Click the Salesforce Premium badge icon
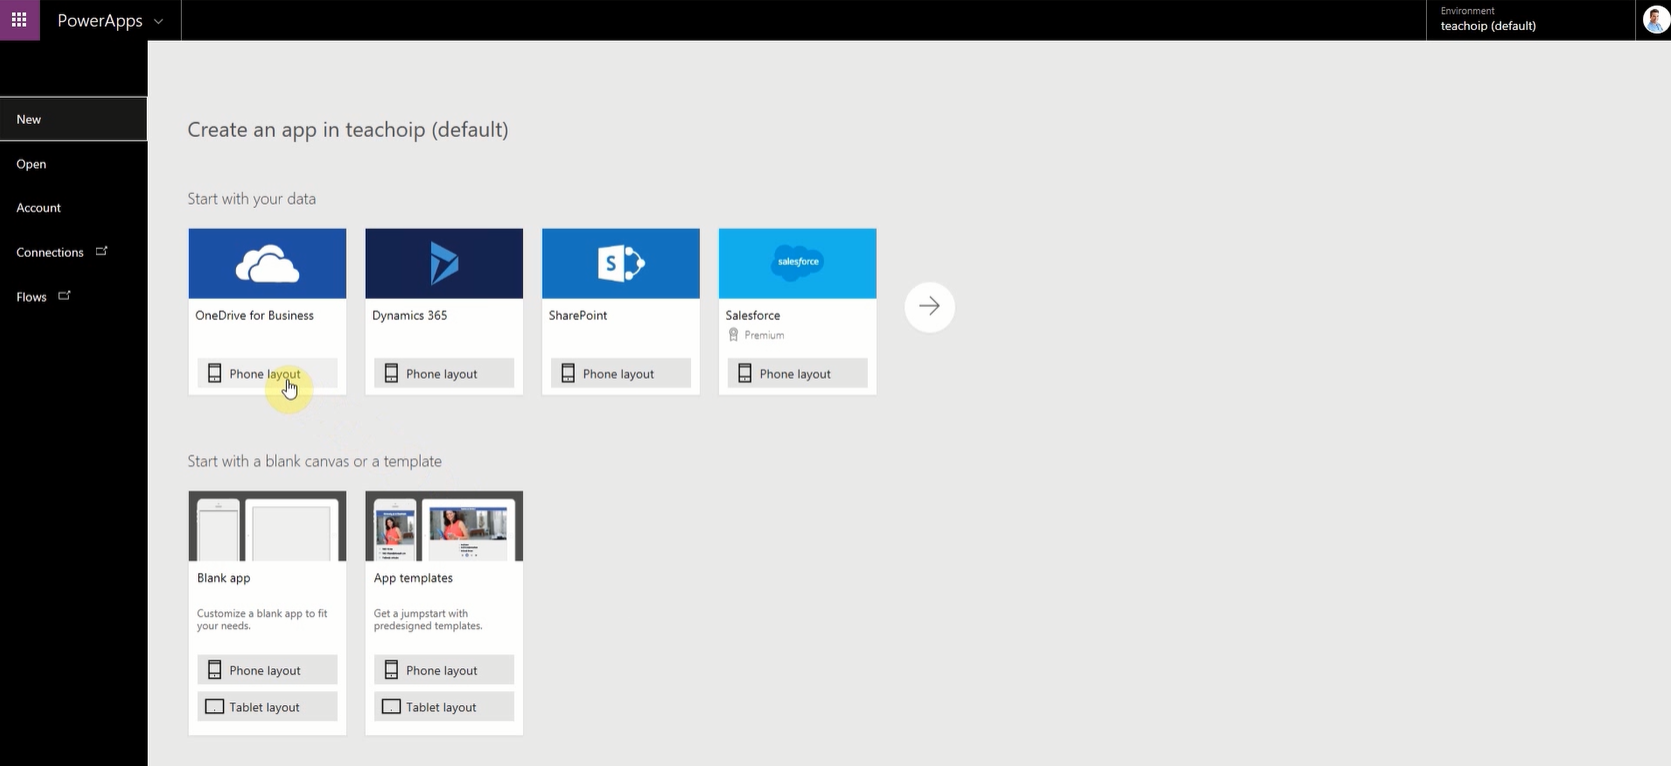The height and width of the screenshot is (766, 1671). pyautogui.click(x=733, y=335)
